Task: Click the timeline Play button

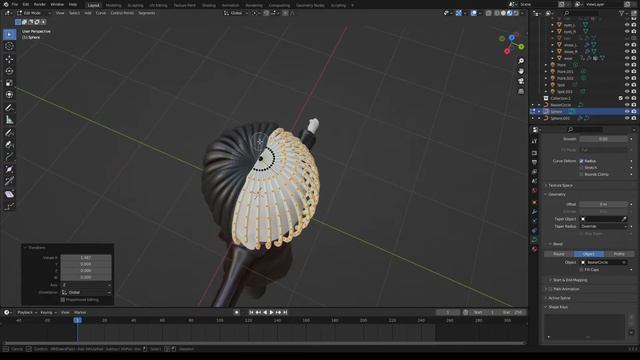Action: pyautogui.click(x=272, y=312)
